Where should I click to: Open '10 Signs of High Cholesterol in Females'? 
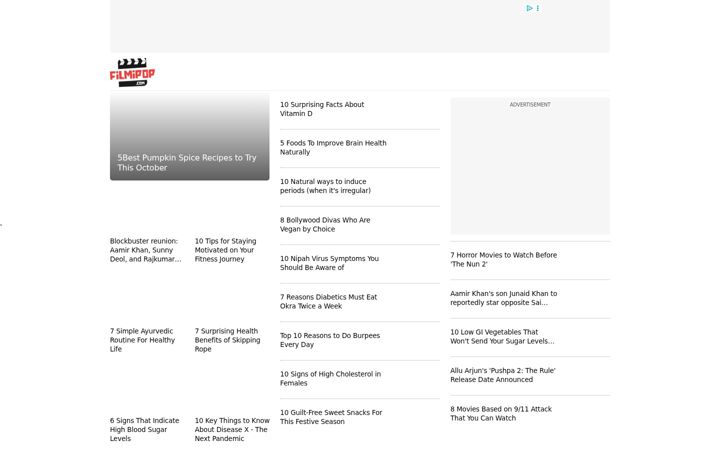point(330,378)
